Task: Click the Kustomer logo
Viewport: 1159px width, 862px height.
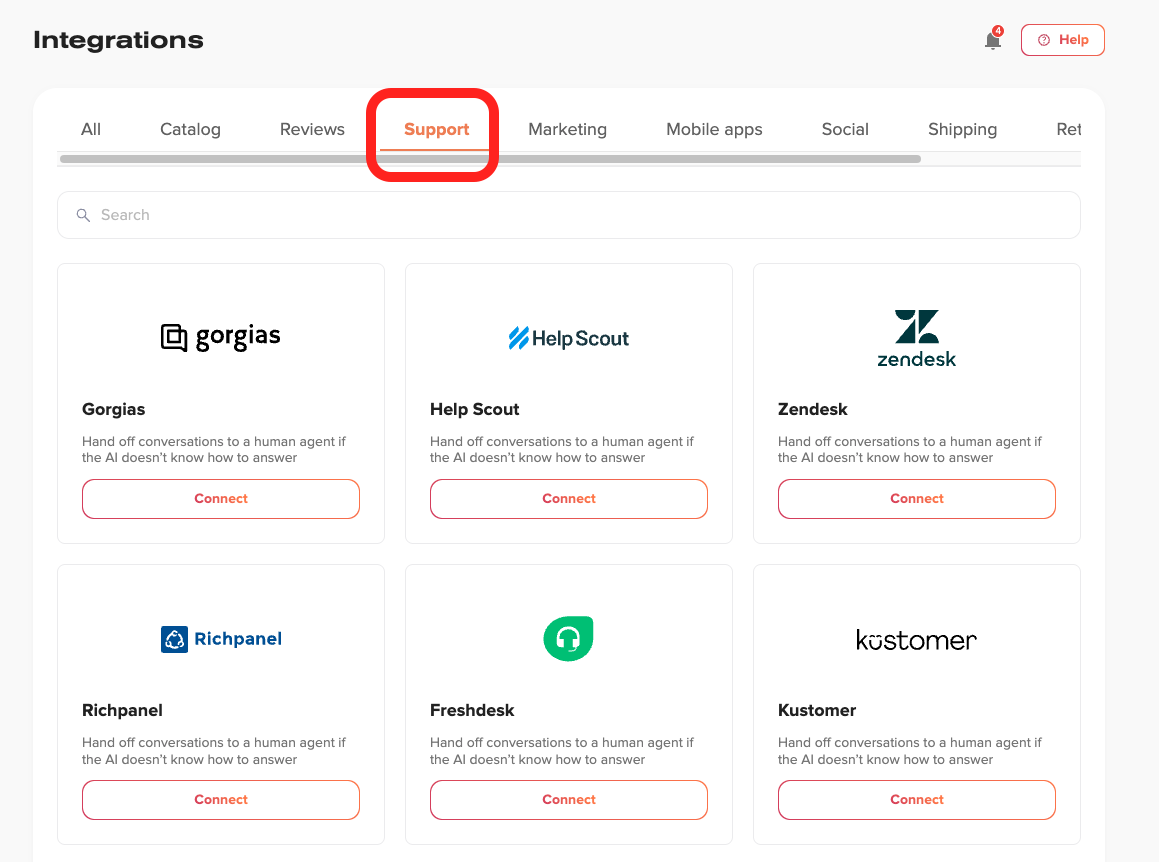Action: 917,639
